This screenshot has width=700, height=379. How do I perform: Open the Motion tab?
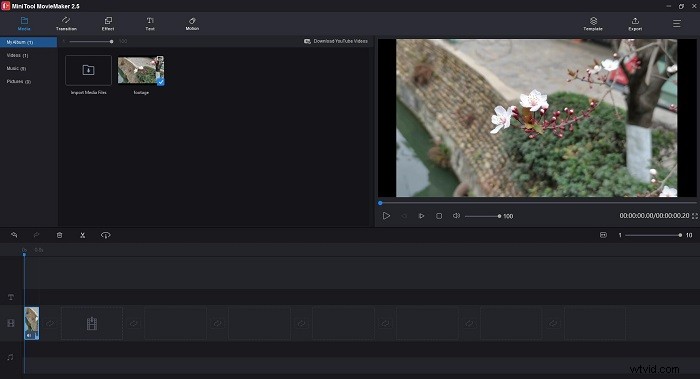click(x=192, y=24)
